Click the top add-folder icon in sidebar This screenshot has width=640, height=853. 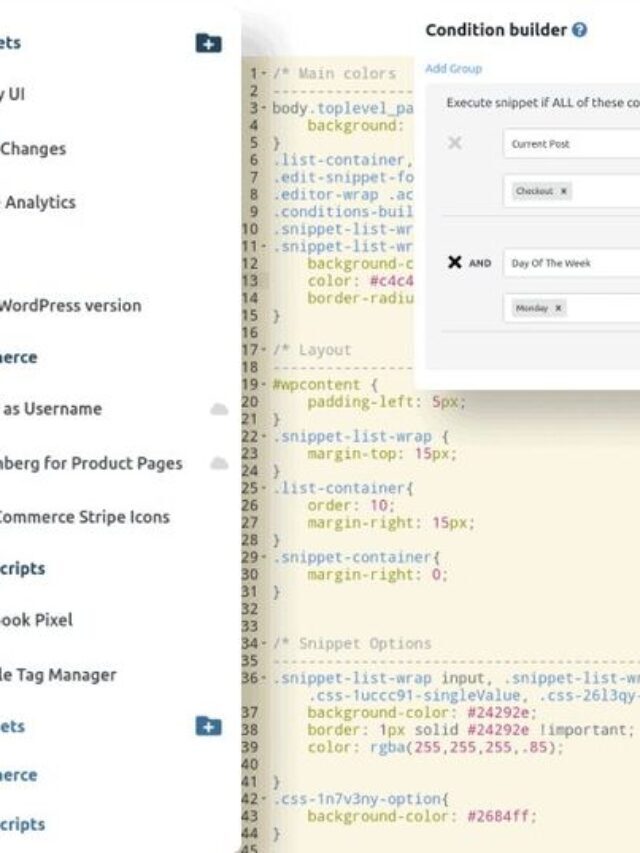pyautogui.click(x=208, y=43)
